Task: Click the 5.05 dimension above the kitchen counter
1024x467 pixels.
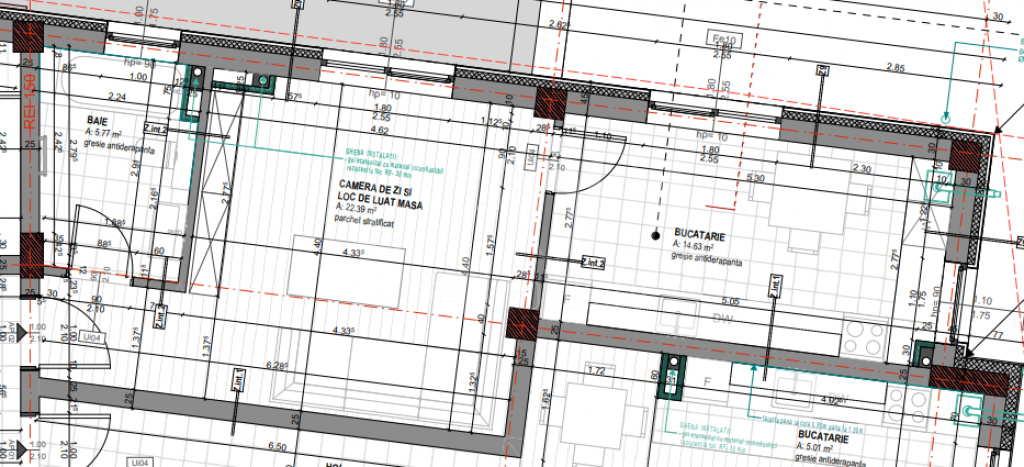Action: 729,299
